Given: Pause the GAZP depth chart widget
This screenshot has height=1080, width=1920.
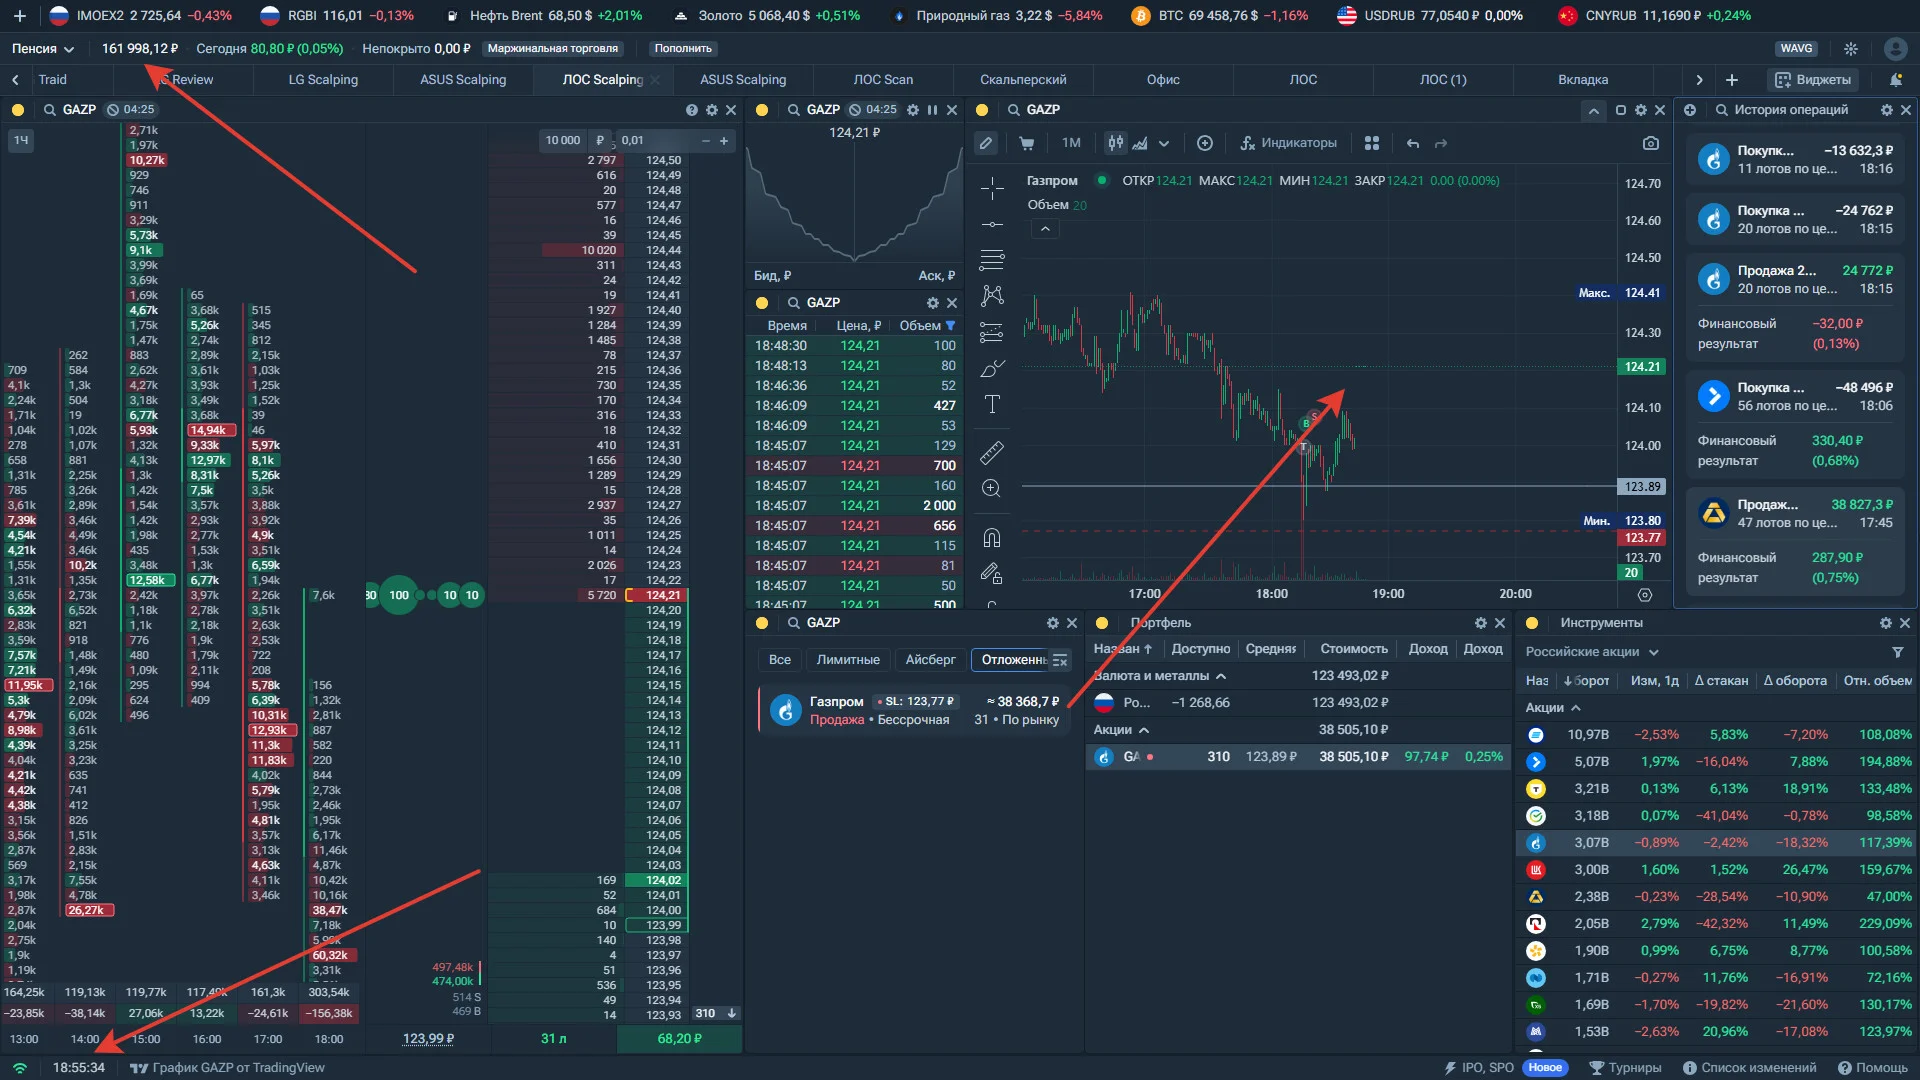Looking at the screenshot, I should point(932,110).
